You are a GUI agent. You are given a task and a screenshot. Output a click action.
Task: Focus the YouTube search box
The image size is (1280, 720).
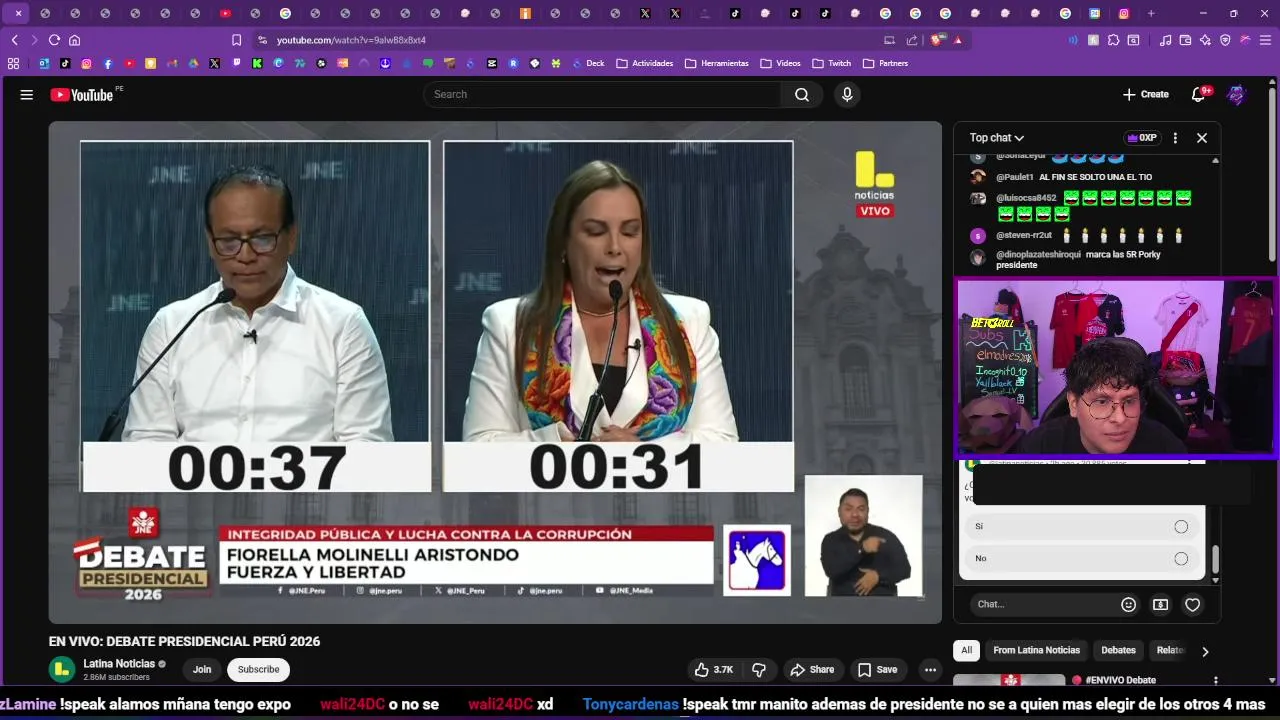tap(602, 94)
